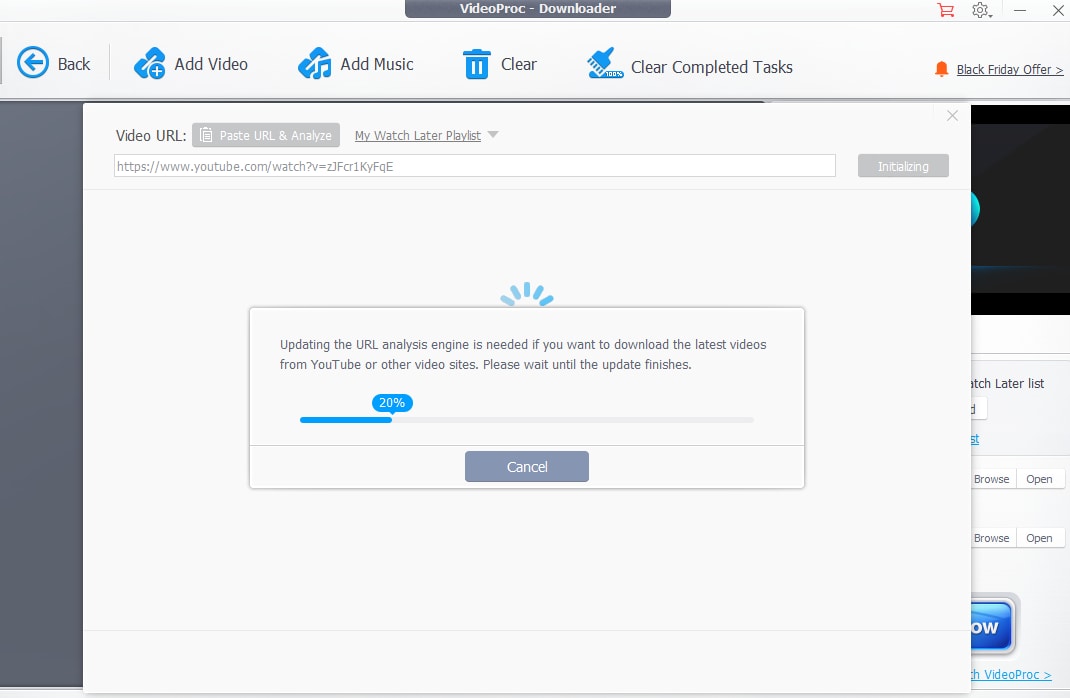Click the Clear trash can icon
Viewport: 1070px width, 698px height.
pyautogui.click(x=476, y=64)
